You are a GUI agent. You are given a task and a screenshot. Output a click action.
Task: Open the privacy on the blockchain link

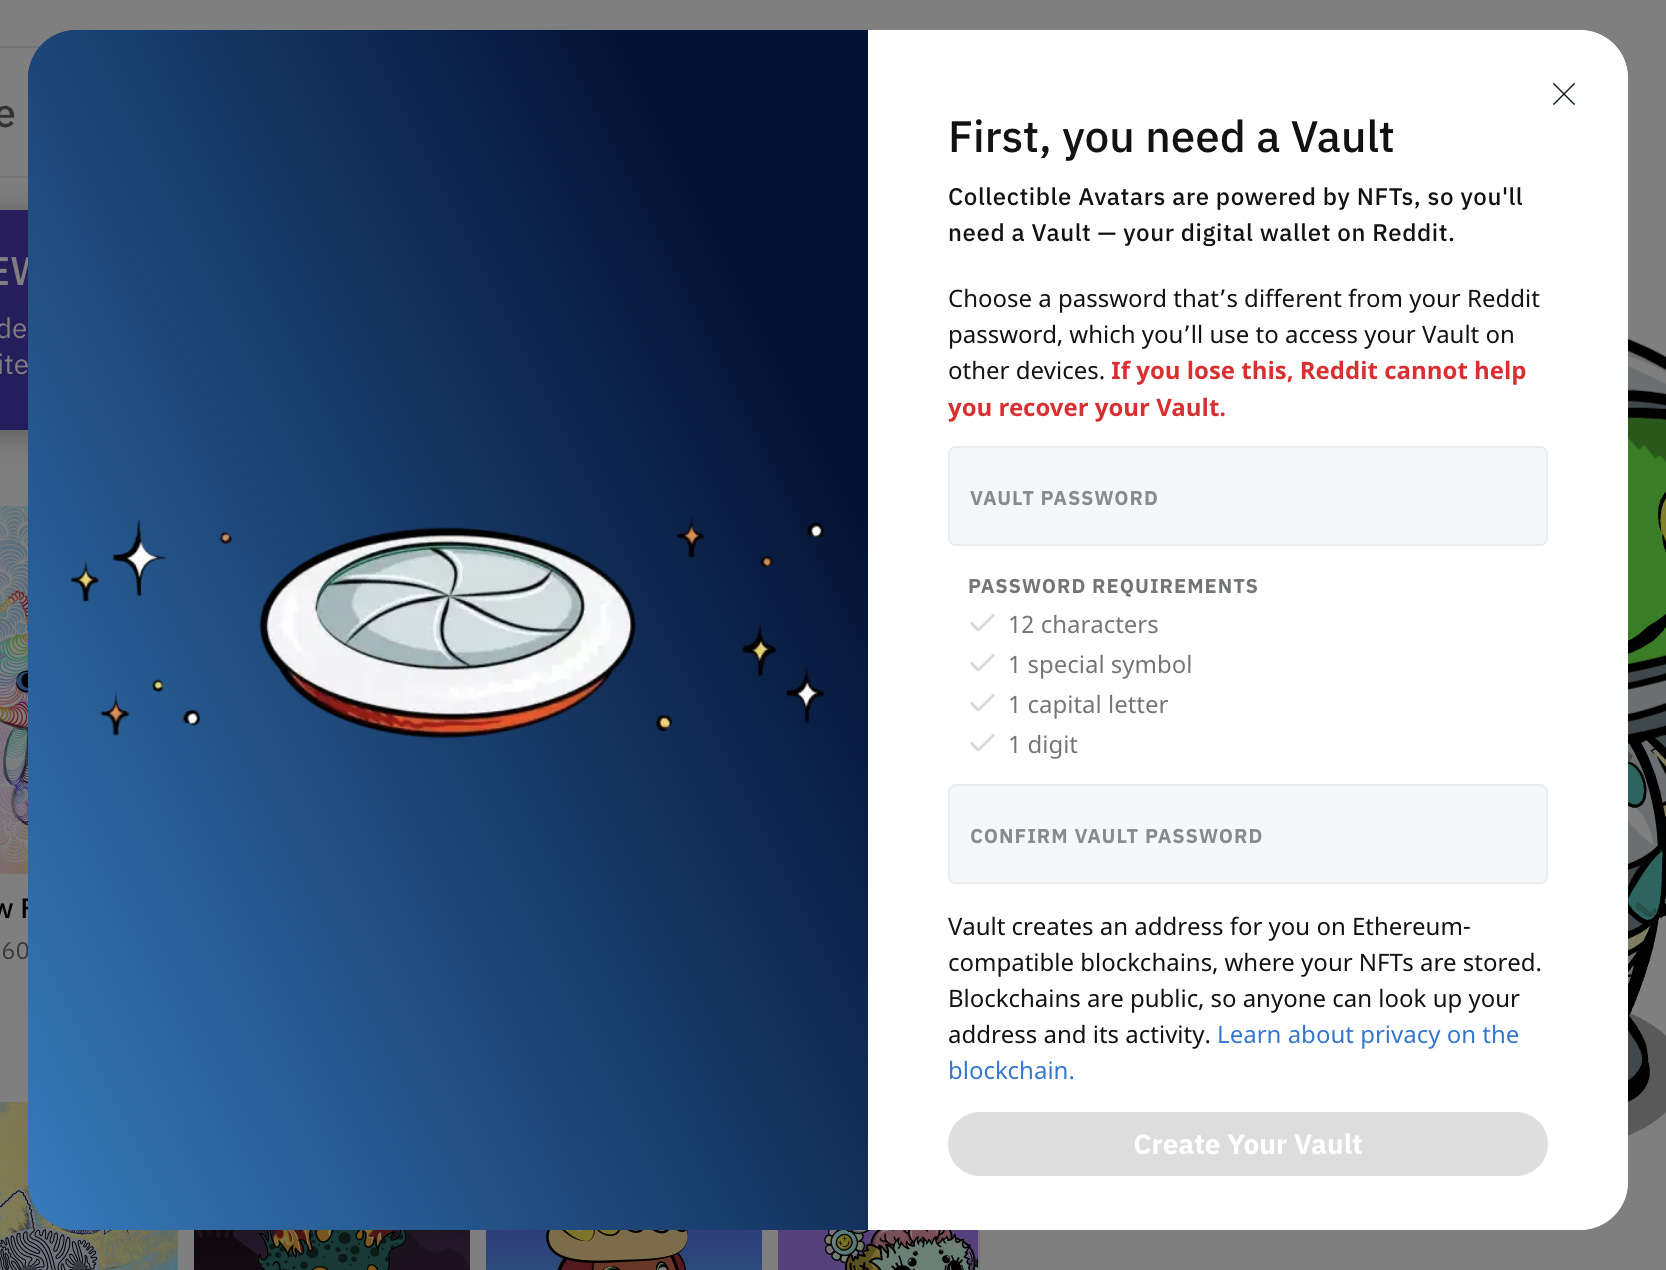pos(1233,1052)
